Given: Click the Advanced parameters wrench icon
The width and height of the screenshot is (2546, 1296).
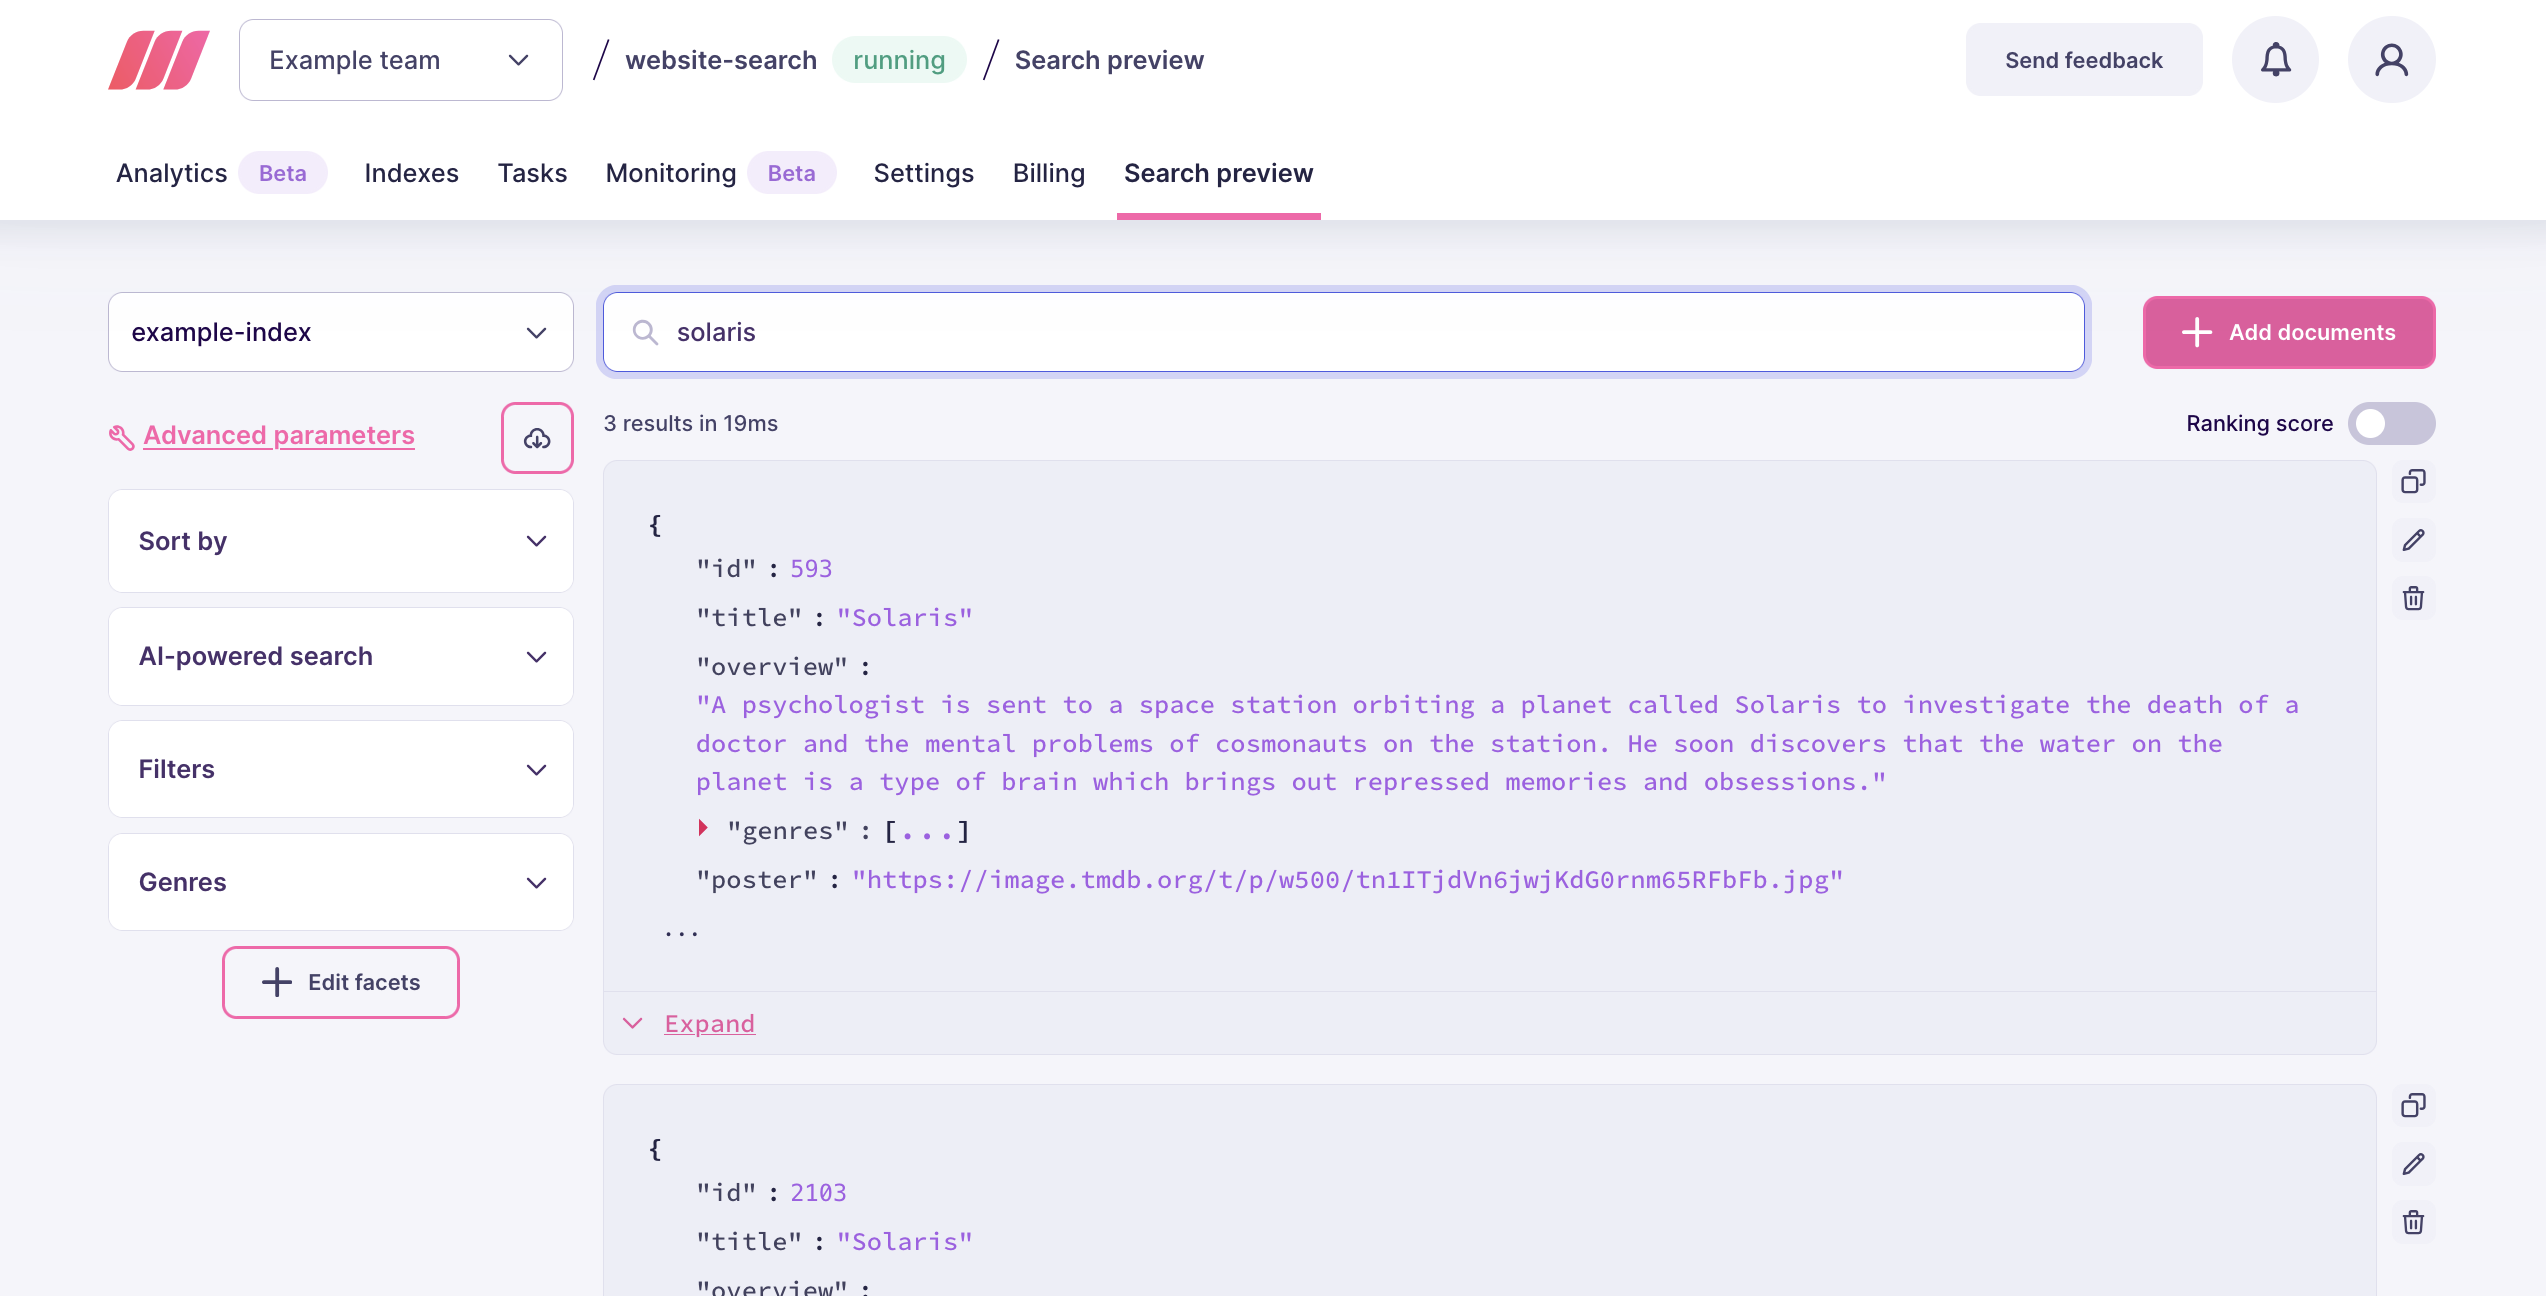Looking at the screenshot, I should [x=121, y=437].
